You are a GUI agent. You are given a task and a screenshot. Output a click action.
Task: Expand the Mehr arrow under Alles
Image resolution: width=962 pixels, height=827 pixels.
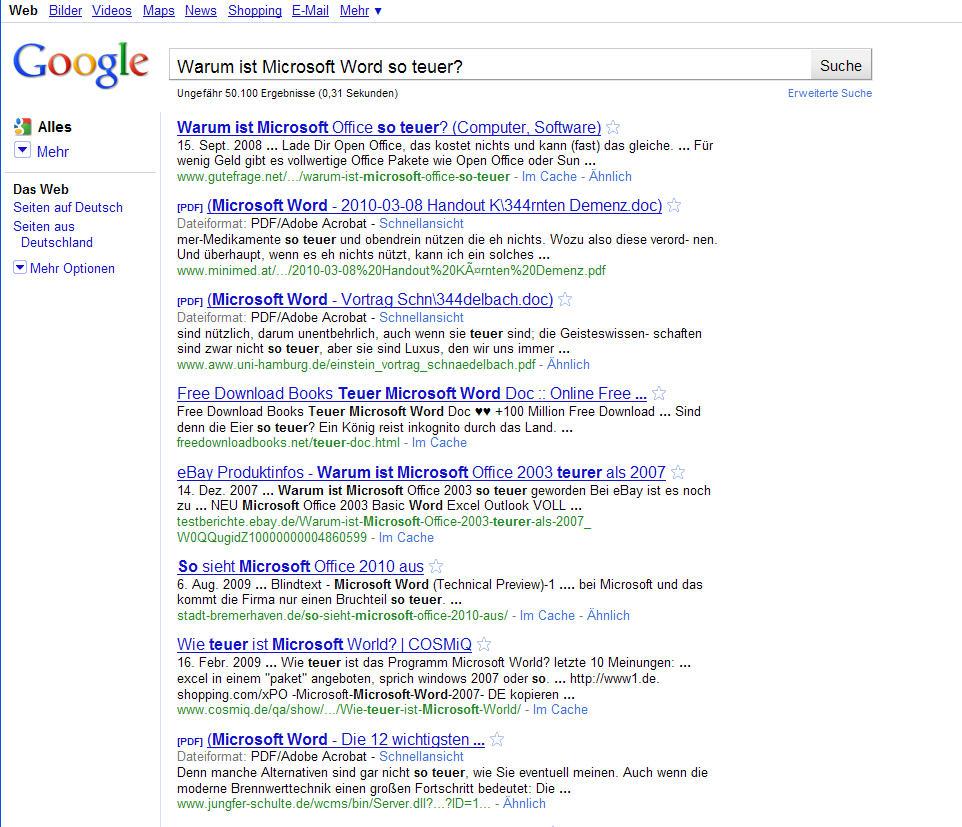[x=22, y=151]
